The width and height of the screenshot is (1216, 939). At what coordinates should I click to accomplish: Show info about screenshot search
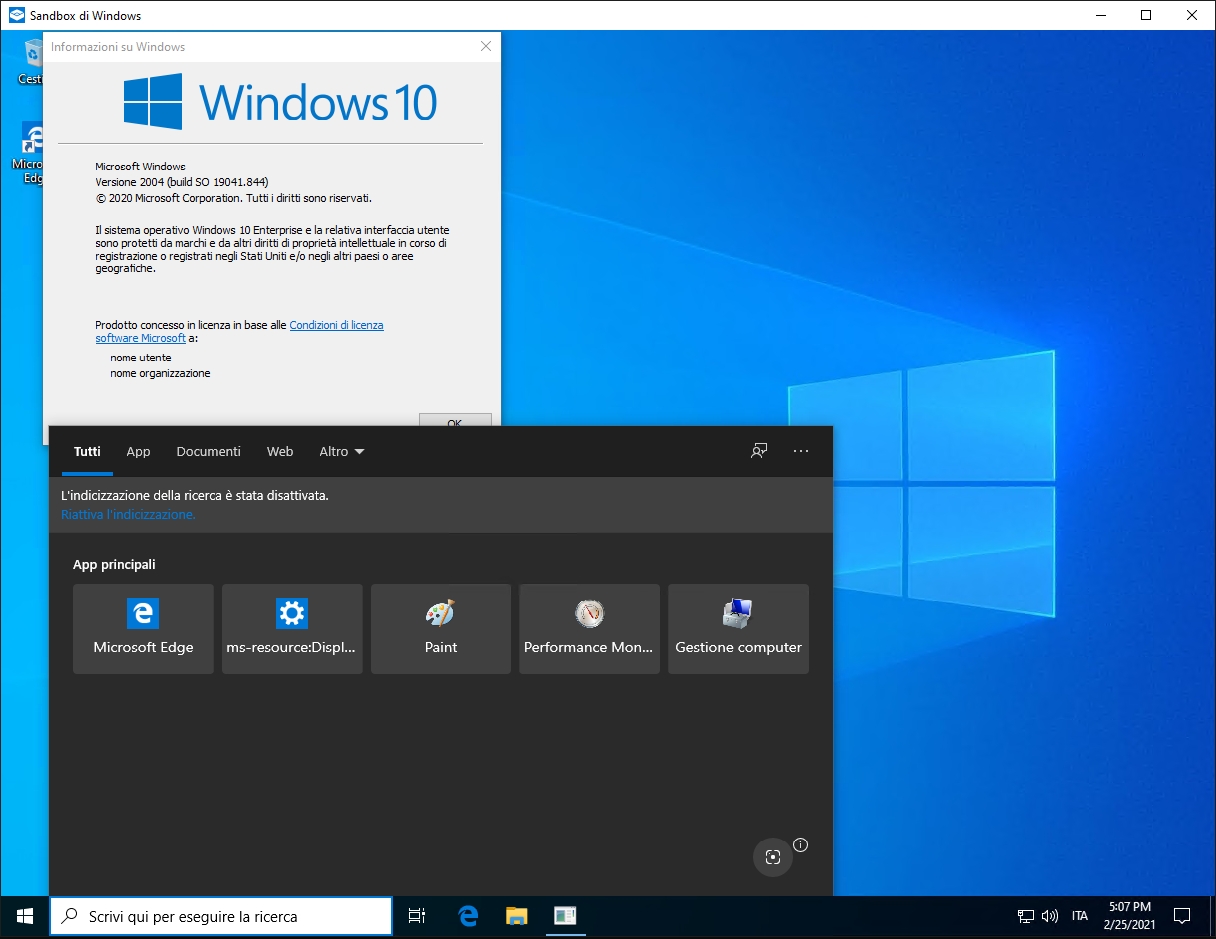pyautogui.click(x=800, y=845)
